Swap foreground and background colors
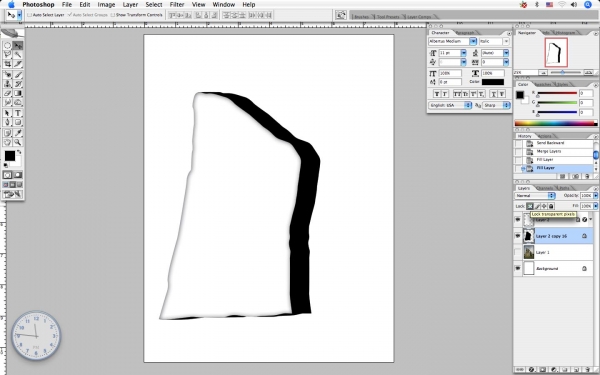 (x=19, y=152)
